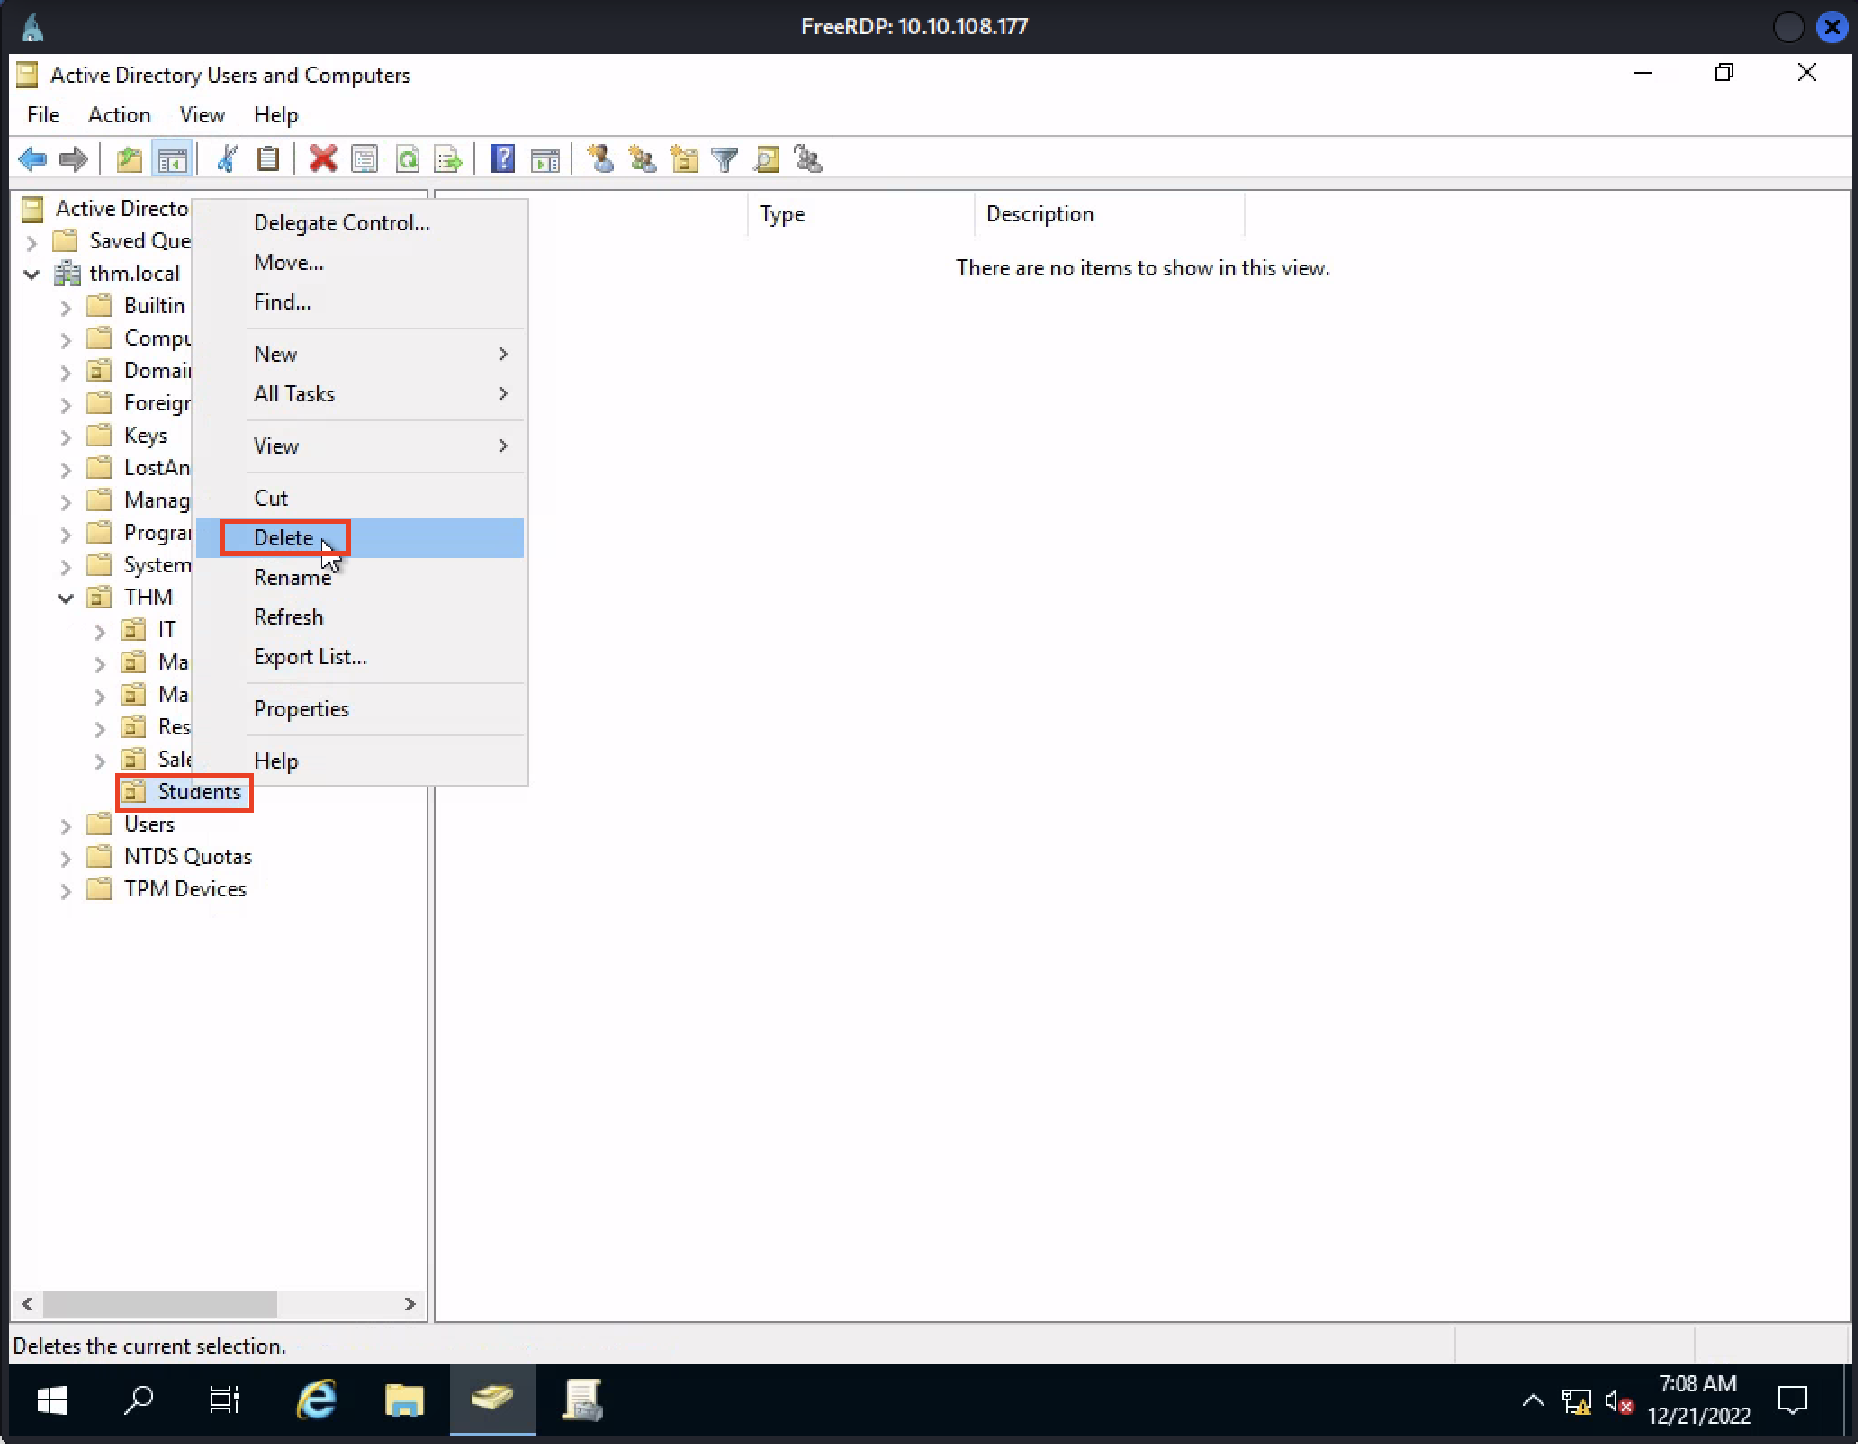Open Windows Search from the taskbar

pyautogui.click(x=138, y=1400)
